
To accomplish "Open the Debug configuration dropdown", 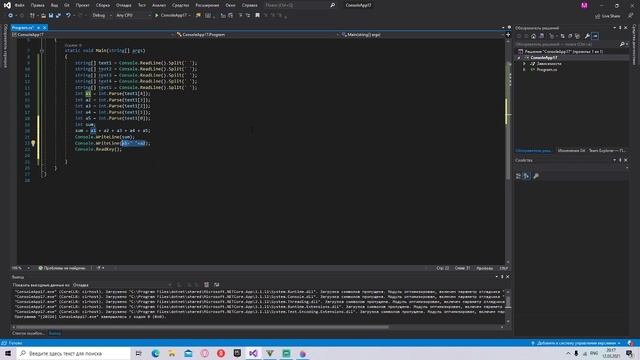I will pos(102,15).
